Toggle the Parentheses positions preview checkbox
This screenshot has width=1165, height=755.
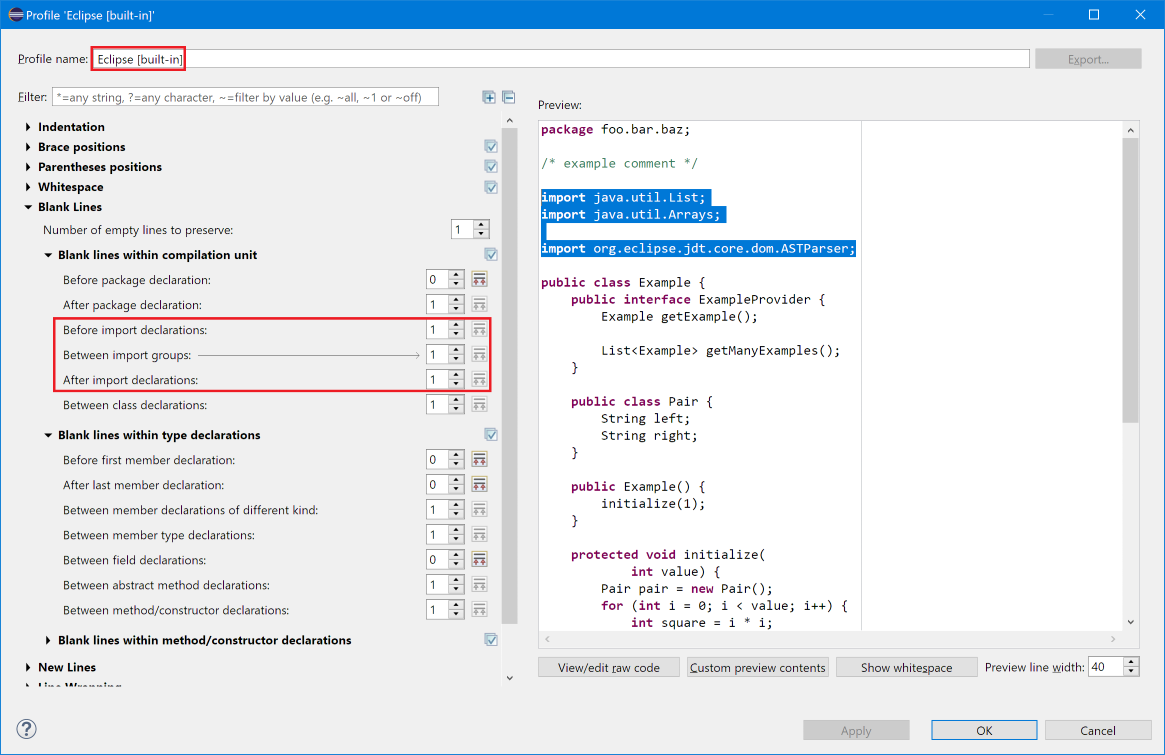(490, 166)
